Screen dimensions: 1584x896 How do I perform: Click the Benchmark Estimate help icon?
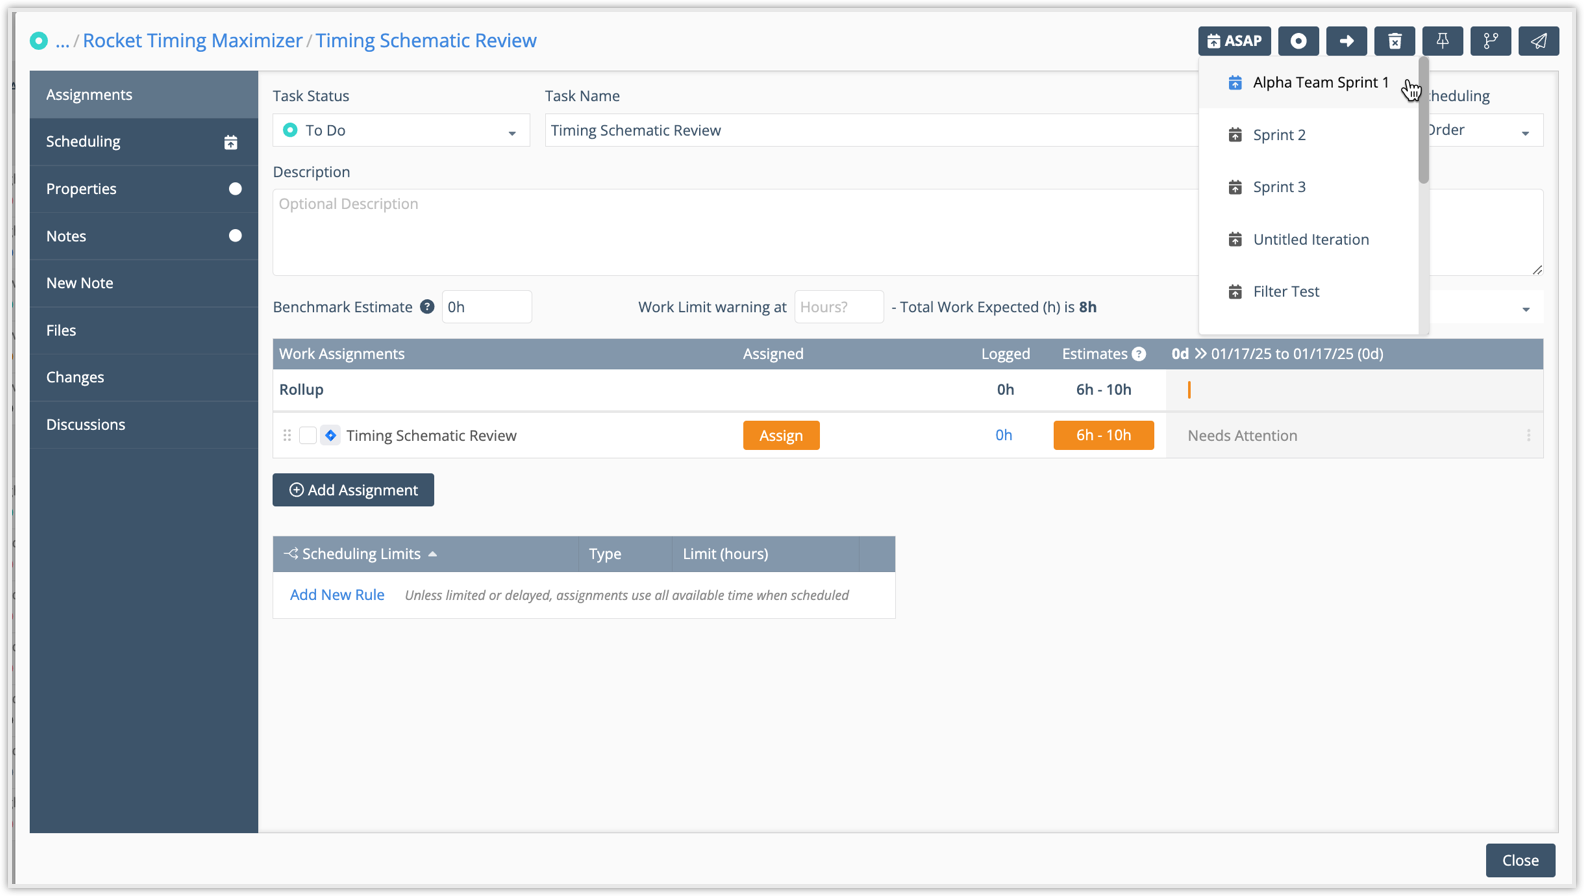tap(427, 307)
